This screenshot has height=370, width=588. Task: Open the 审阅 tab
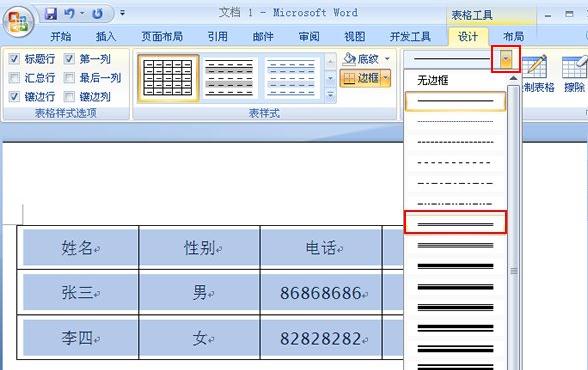(x=309, y=36)
